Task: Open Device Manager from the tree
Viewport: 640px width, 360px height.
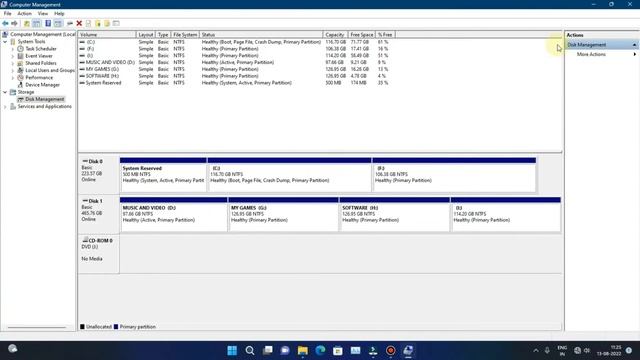Action: point(42,85)
